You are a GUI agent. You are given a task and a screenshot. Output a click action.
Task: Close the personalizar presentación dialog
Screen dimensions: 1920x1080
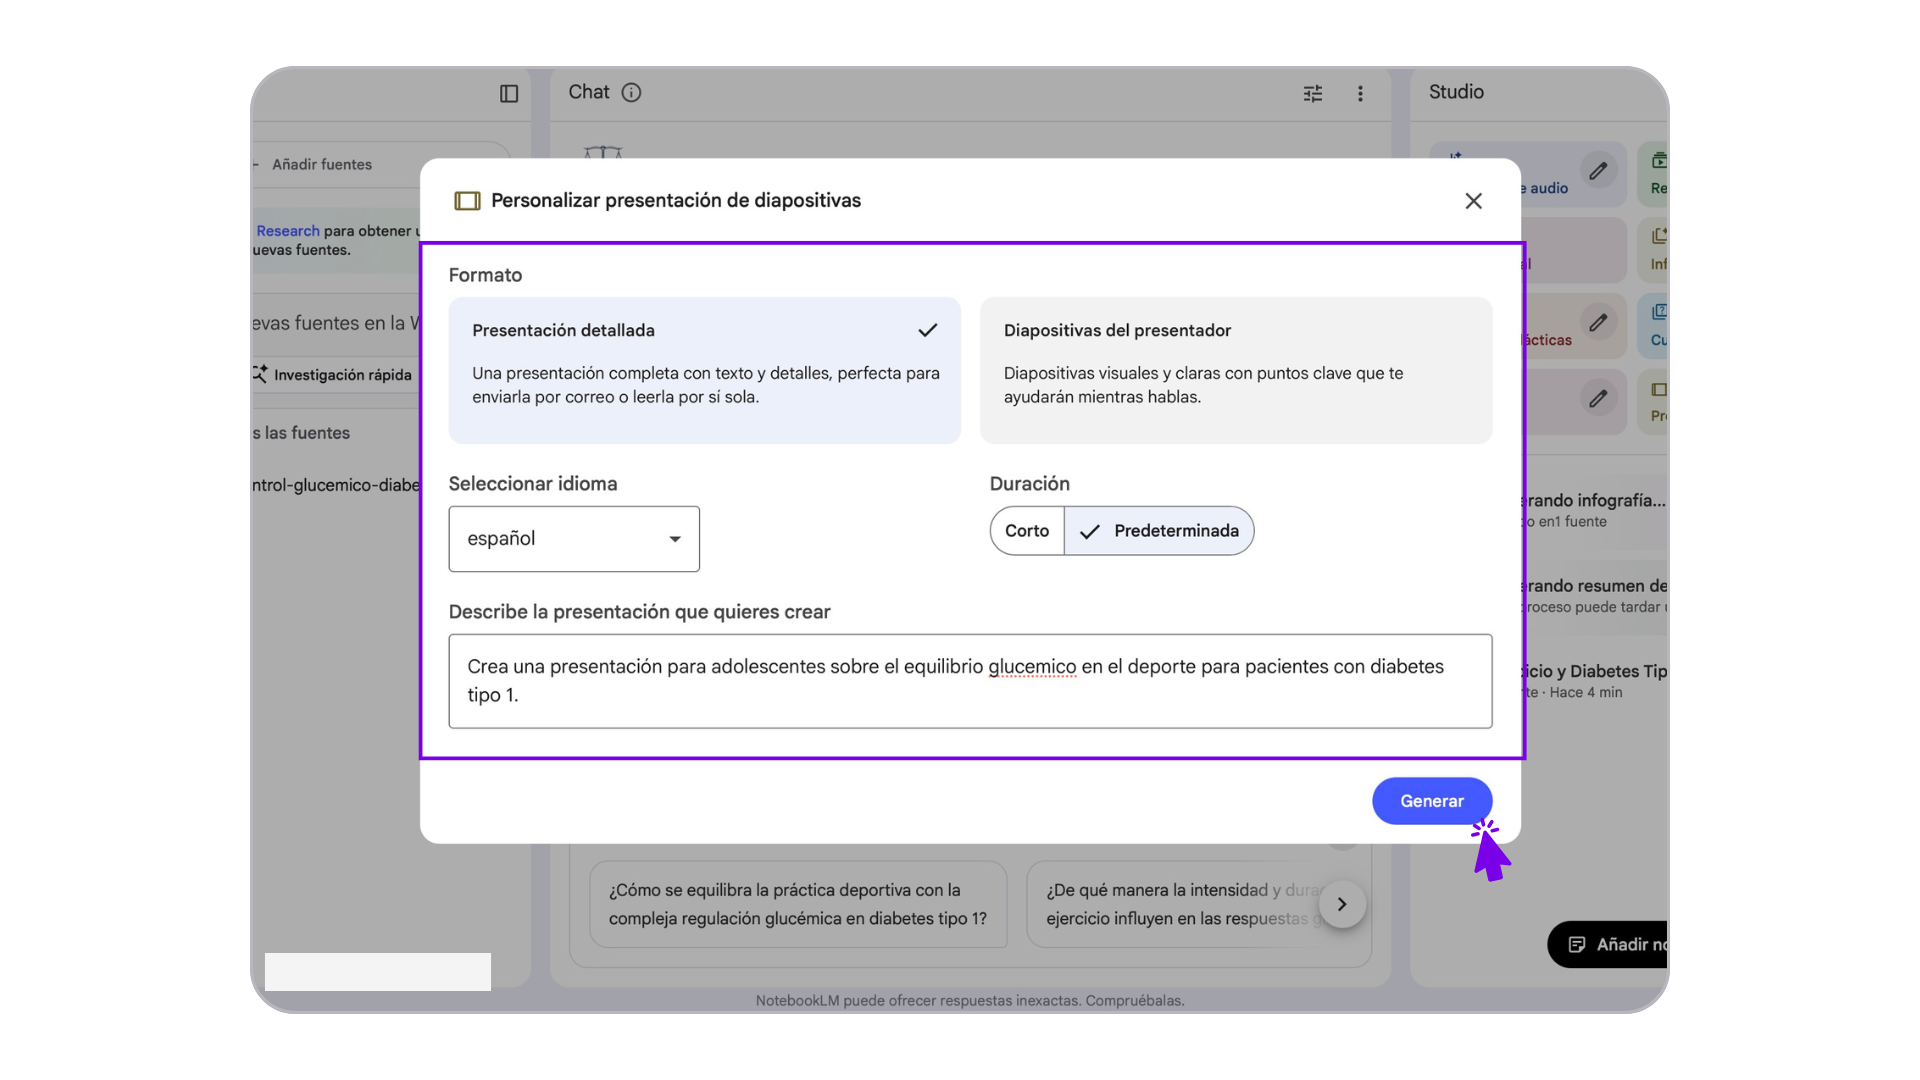click(1473, 201)
